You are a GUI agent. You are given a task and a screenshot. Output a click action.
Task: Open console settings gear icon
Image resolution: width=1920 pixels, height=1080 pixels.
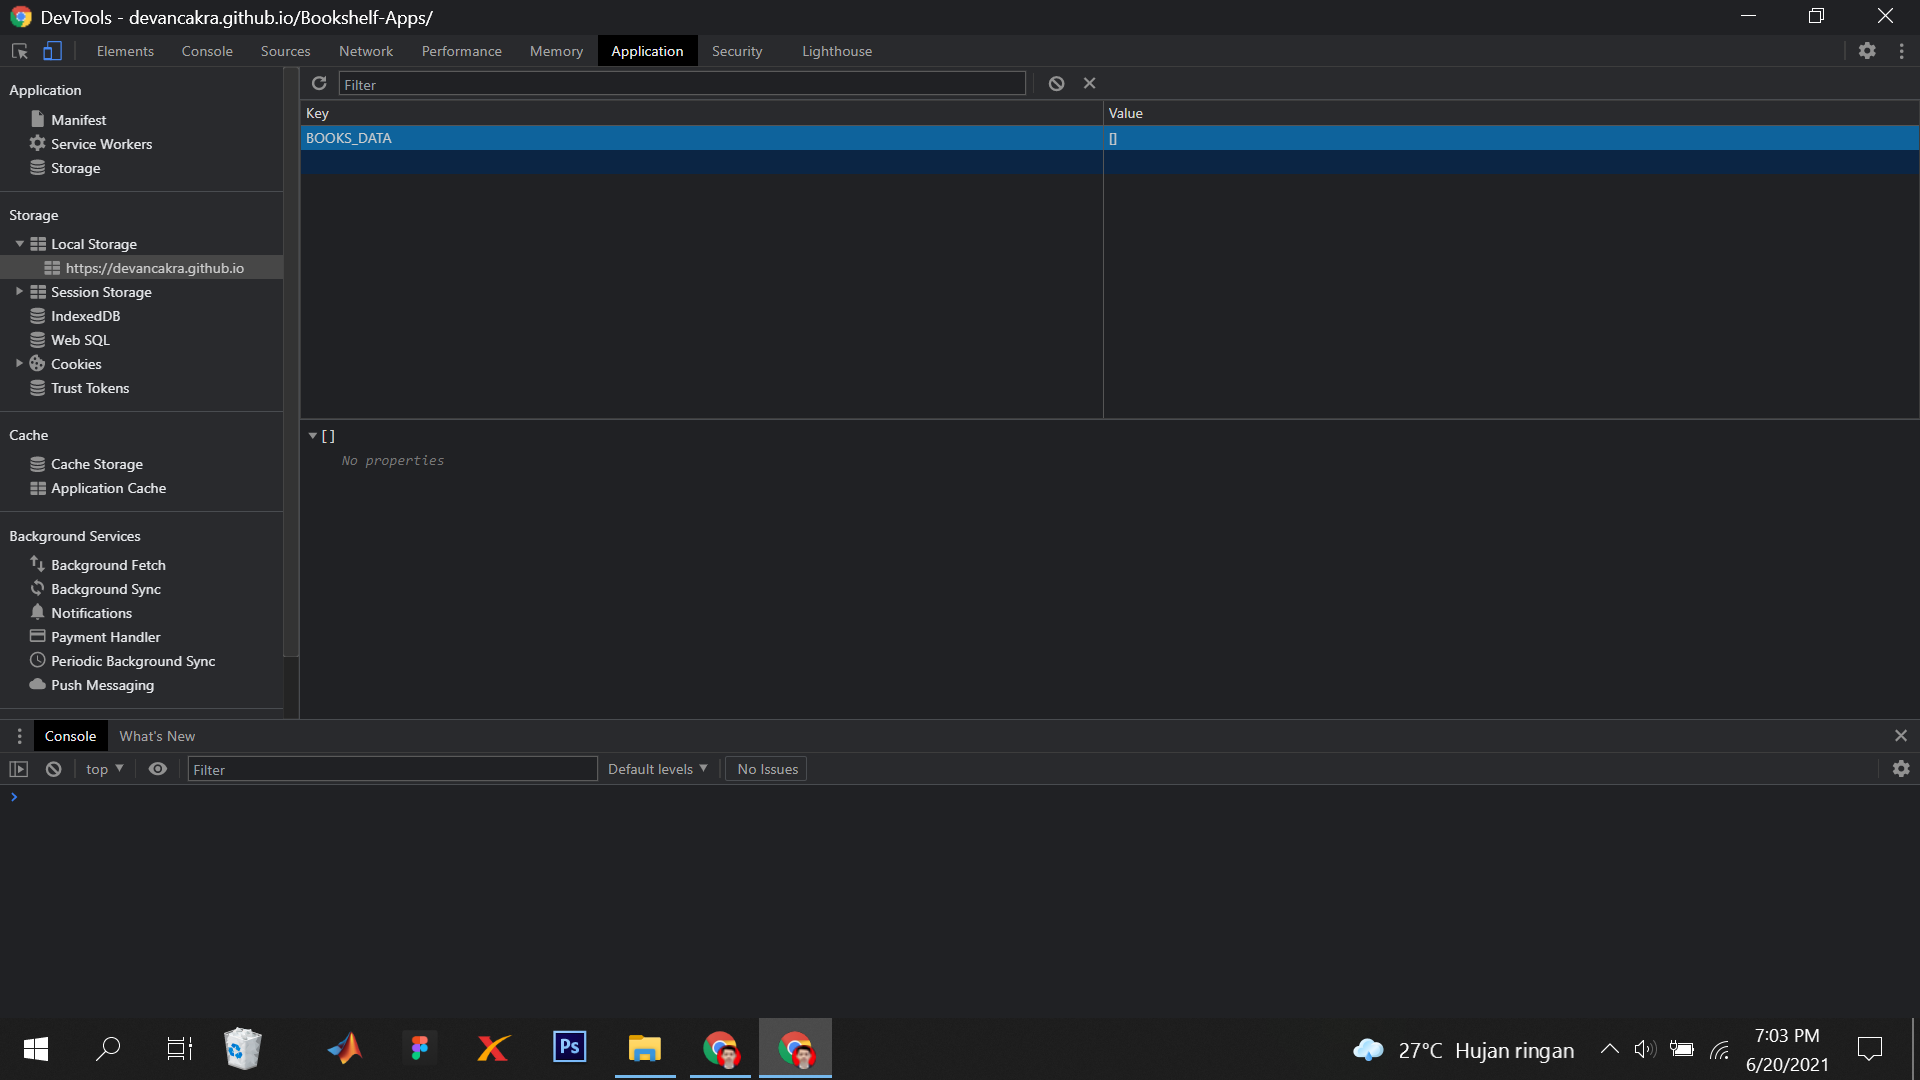click(x=1901, y=769)
